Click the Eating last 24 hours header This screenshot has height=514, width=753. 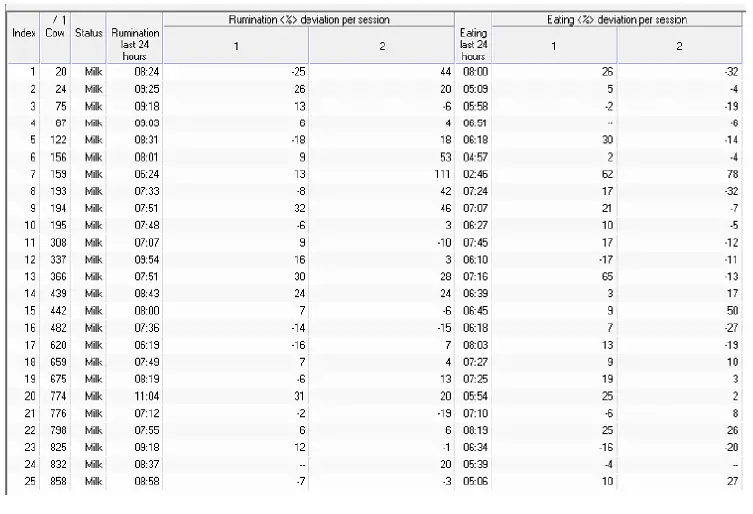(x=473, y=45)
